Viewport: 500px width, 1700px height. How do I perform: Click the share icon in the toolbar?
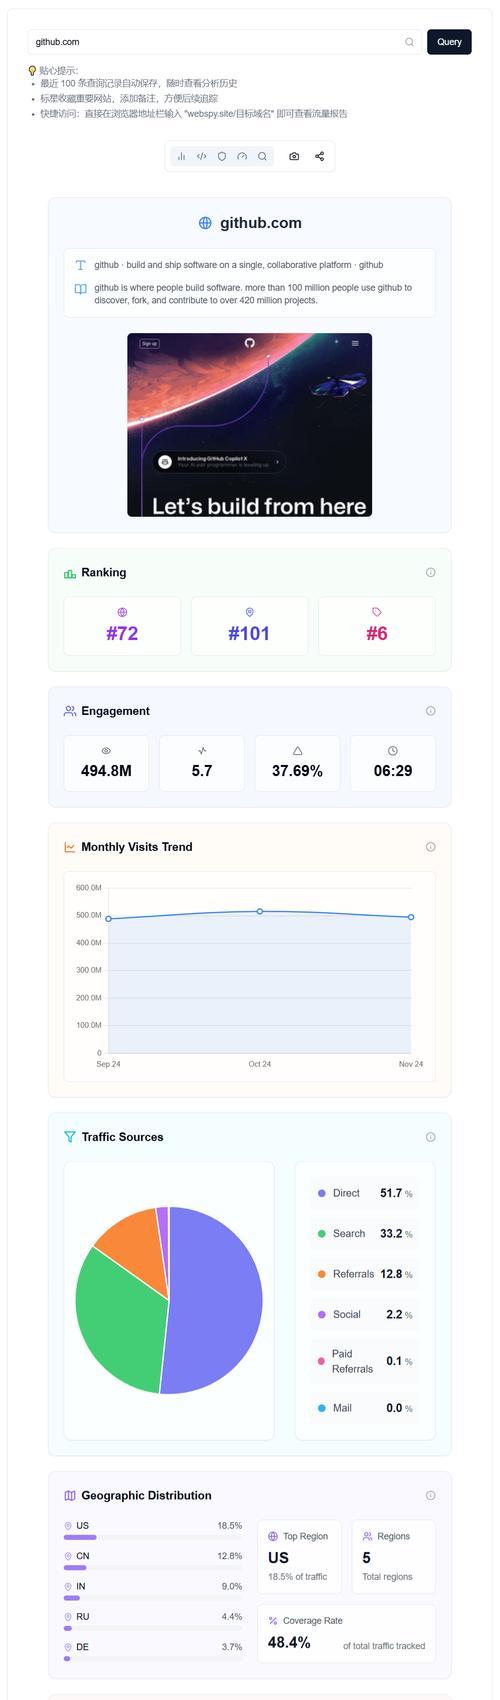point(319,156)
